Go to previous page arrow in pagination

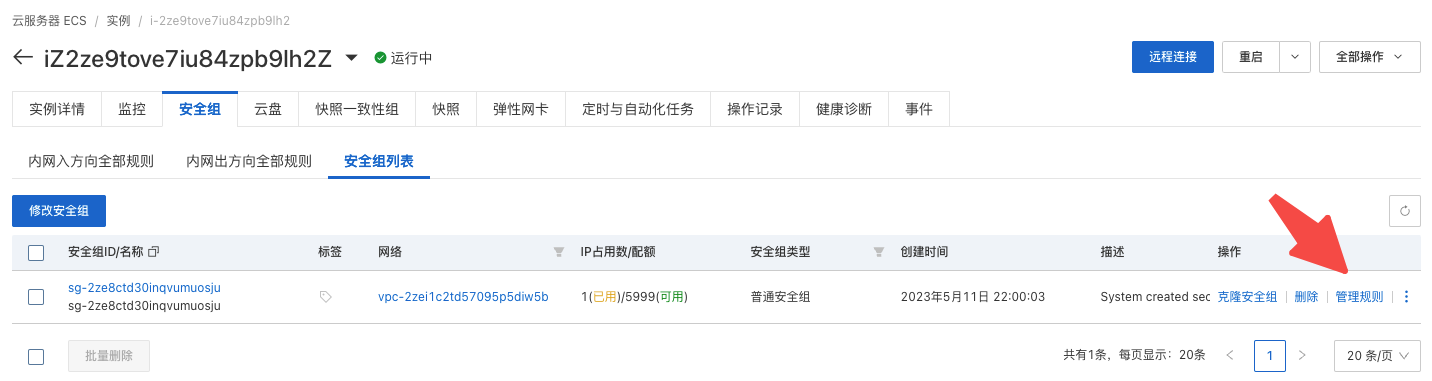1230,355
